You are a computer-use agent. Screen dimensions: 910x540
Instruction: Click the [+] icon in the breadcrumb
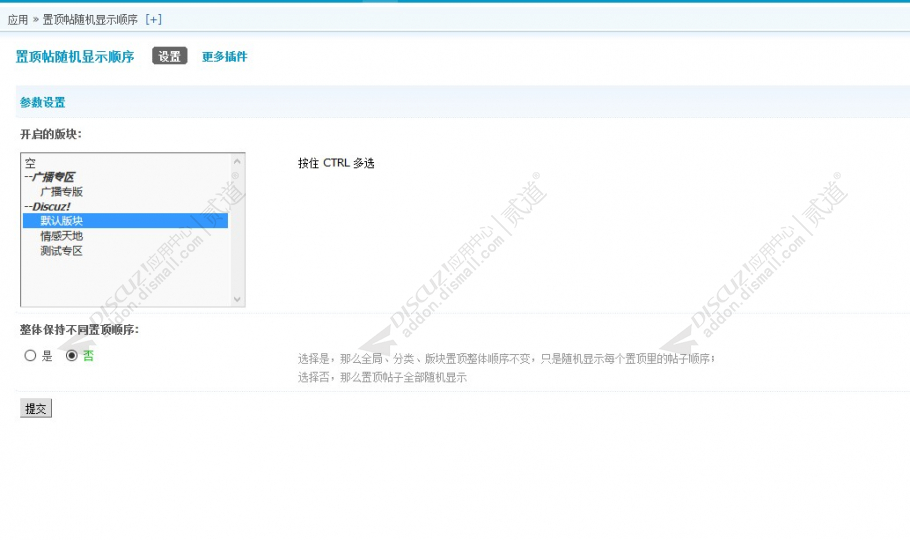(153, 20)
